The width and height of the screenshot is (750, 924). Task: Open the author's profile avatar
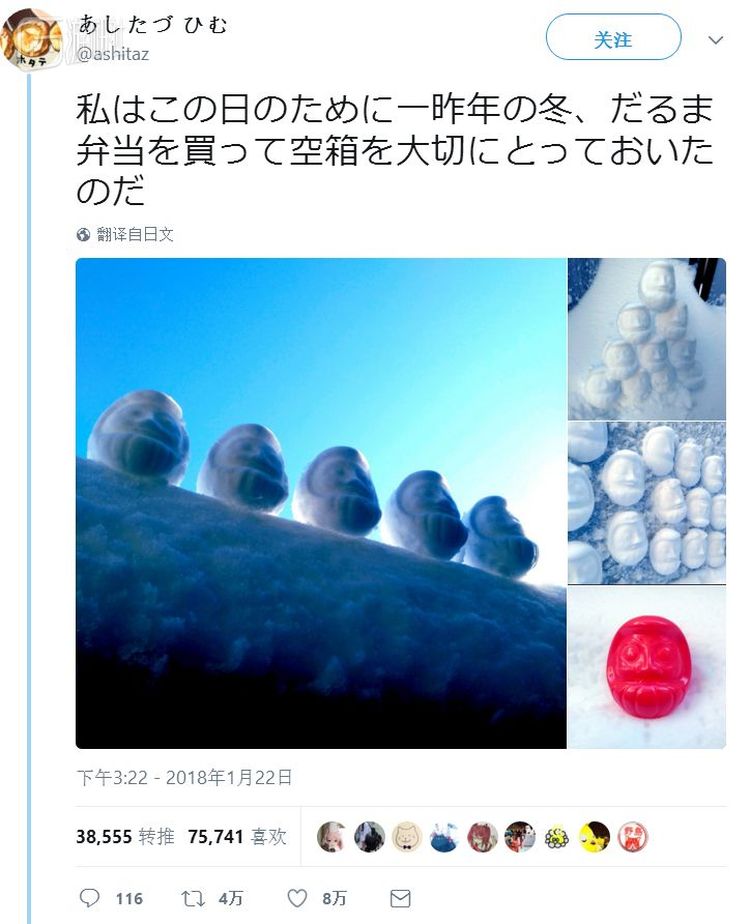point(31,40)
